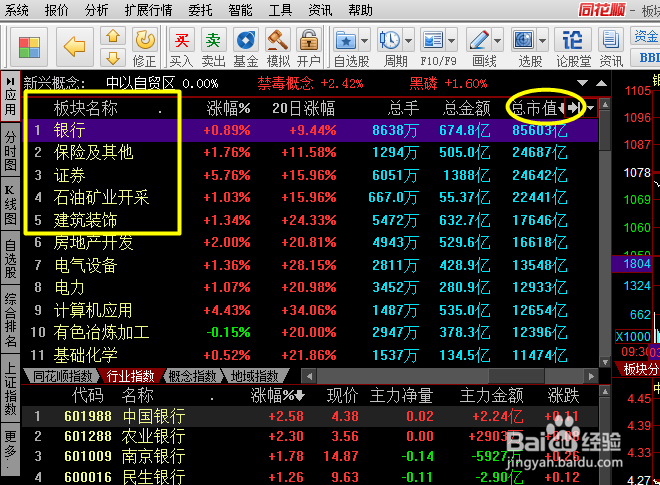Sort by the 总手 column header
This screenshot has height=485, width=660.
[403, 109]
